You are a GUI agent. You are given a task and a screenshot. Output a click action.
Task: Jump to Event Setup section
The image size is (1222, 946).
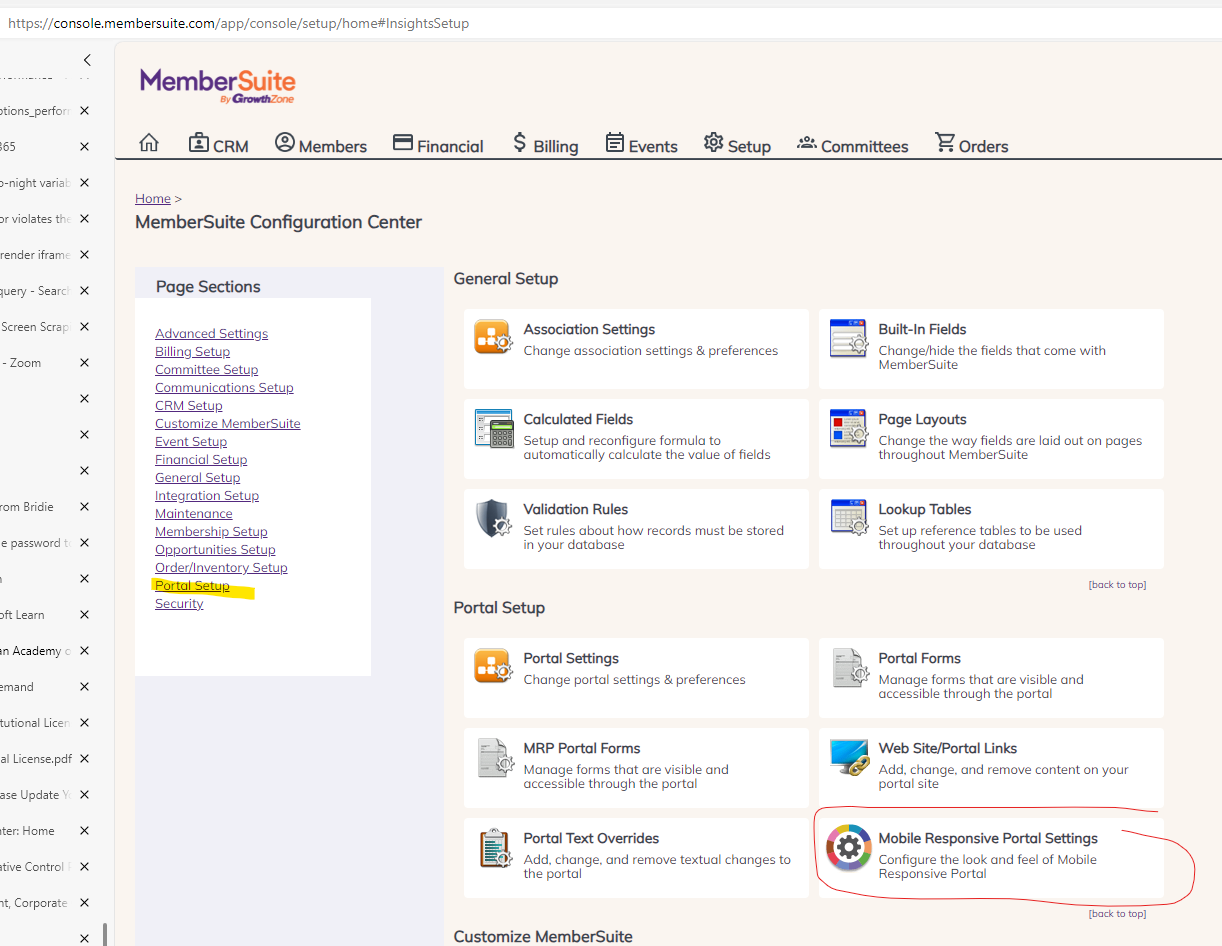click(191, 441)
